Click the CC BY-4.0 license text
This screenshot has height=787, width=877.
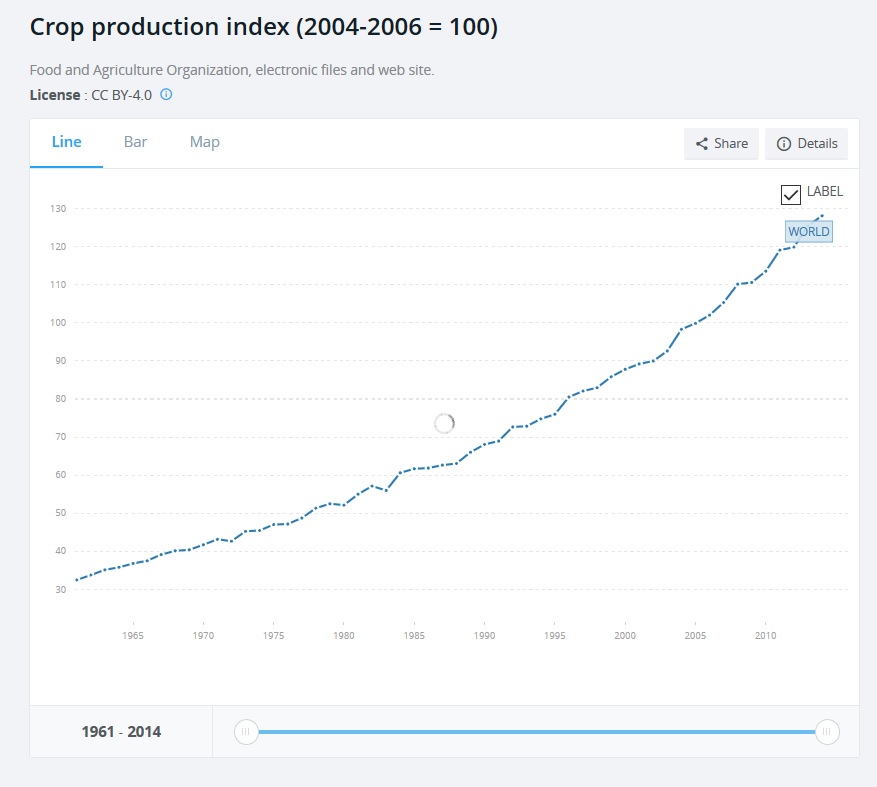121,95
